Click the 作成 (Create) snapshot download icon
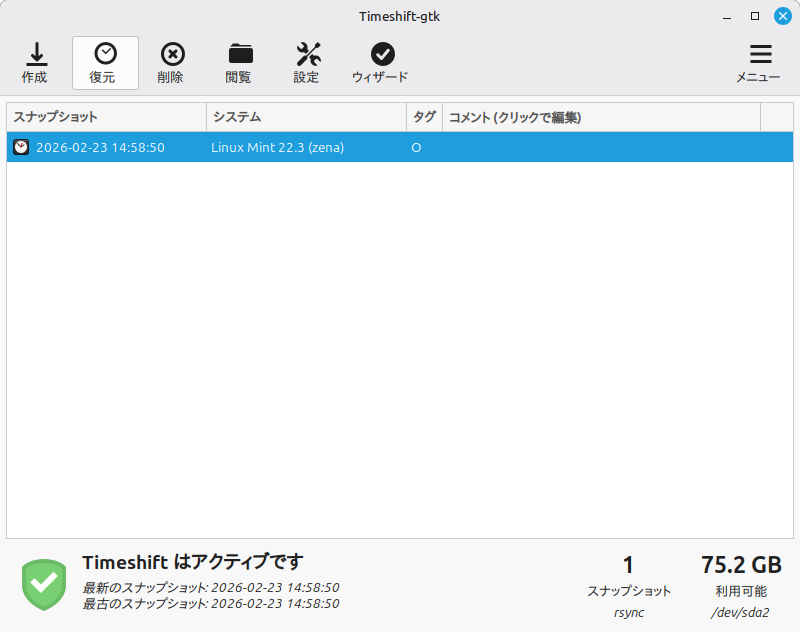This screenshot has height=632, width=800. (36, 55)
